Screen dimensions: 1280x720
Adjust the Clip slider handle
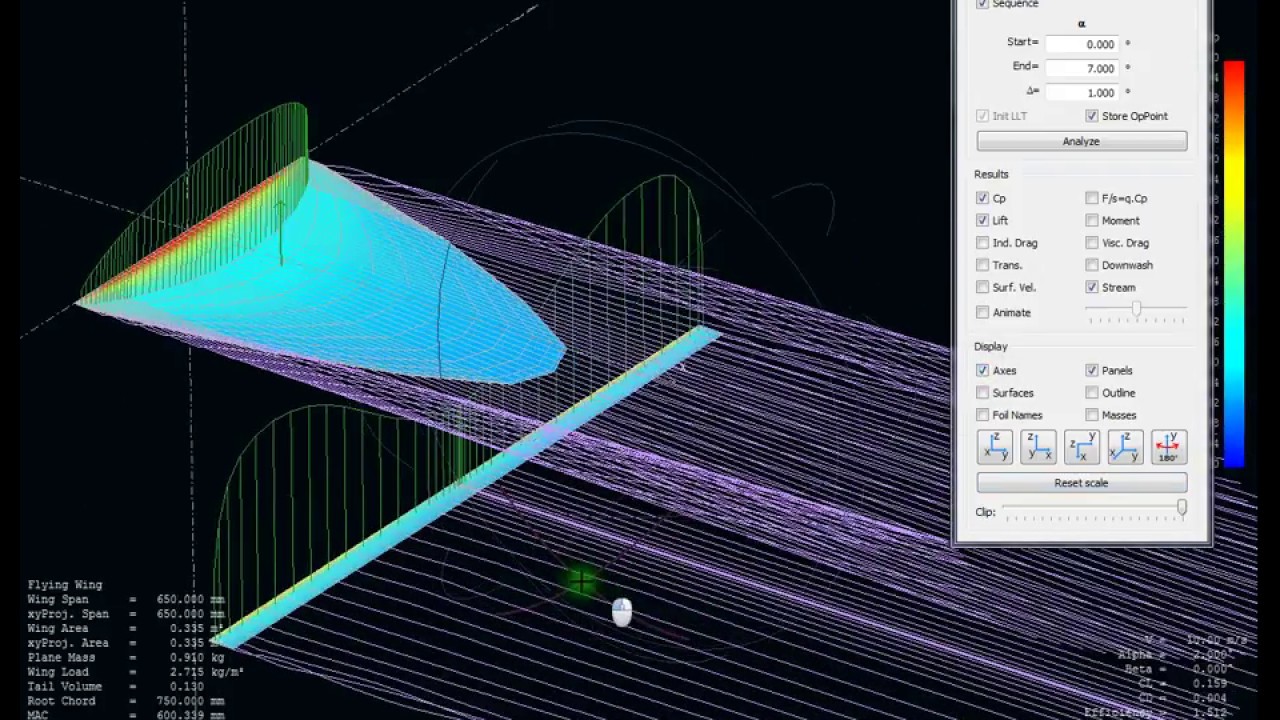[1181, 509]
